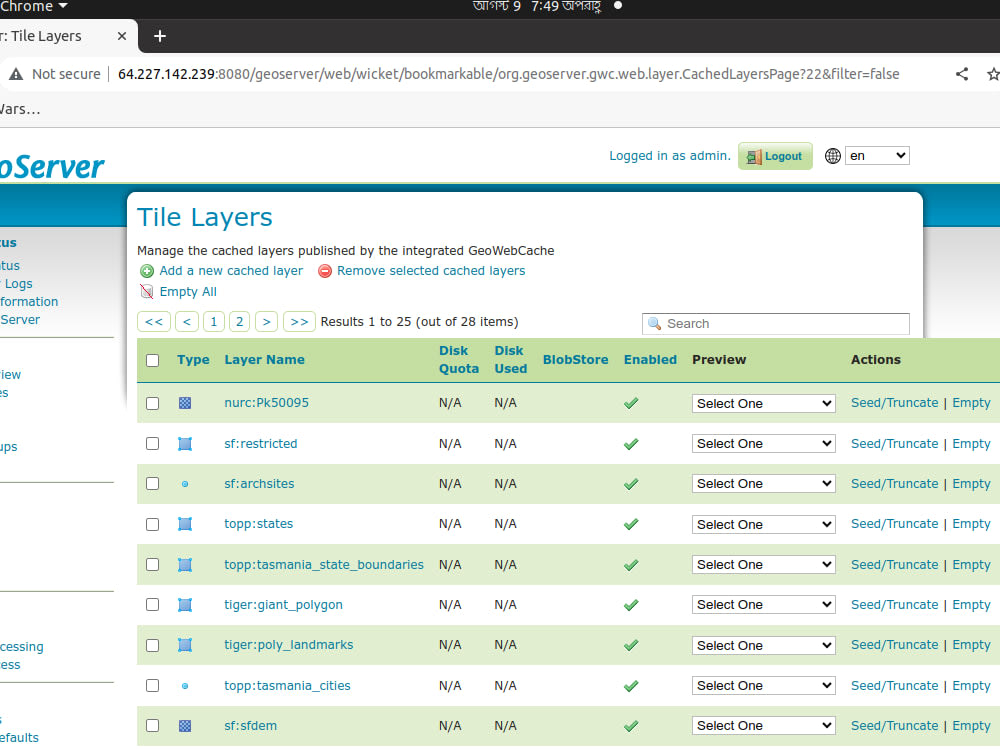Click the share icon in address bar
Viewport: 1000px width, 750px height.
point(962,74)
